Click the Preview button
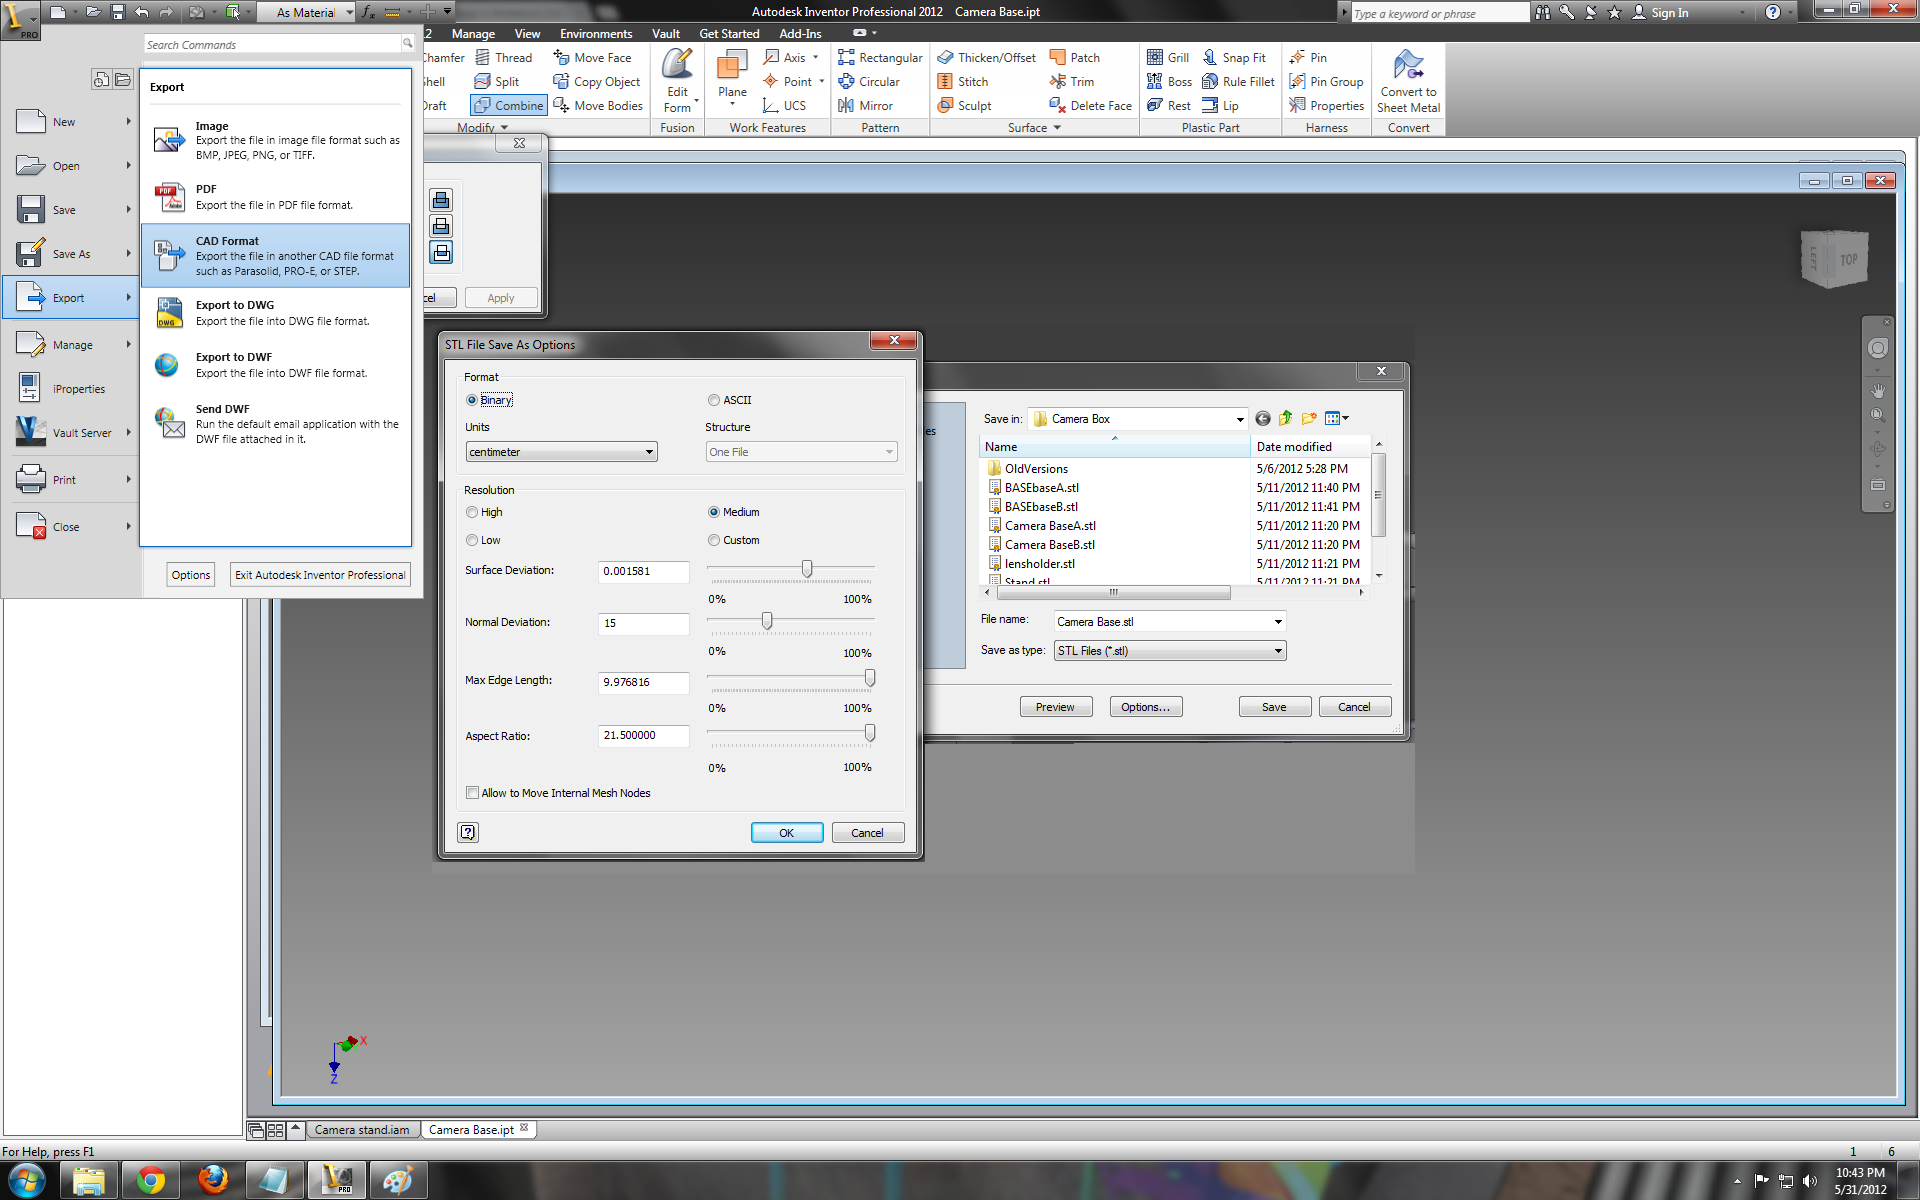The width and height of the screenshot is (1920, 1200). 1055,707
